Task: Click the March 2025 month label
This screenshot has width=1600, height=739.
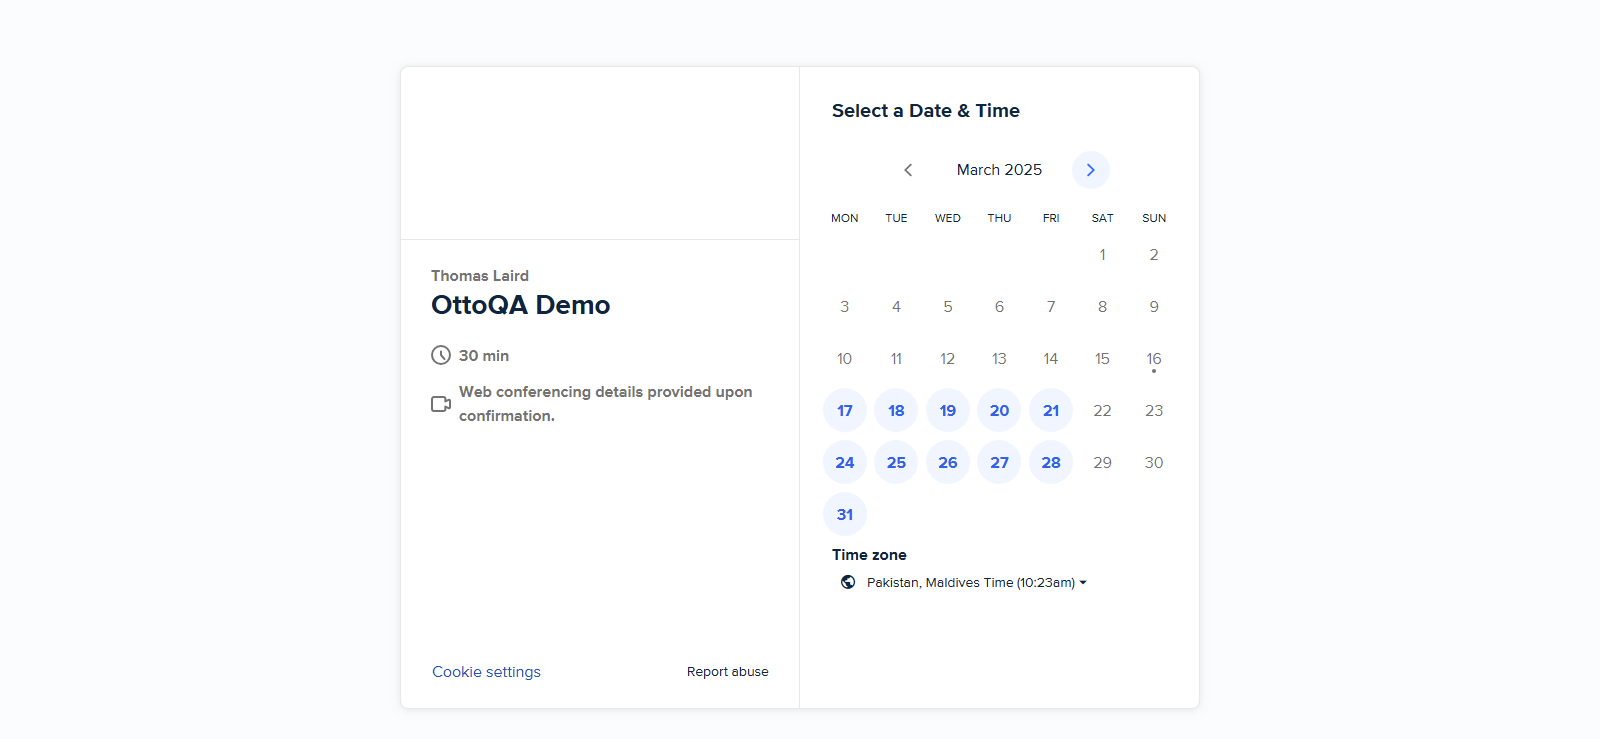Action: (x=999, y=170)
